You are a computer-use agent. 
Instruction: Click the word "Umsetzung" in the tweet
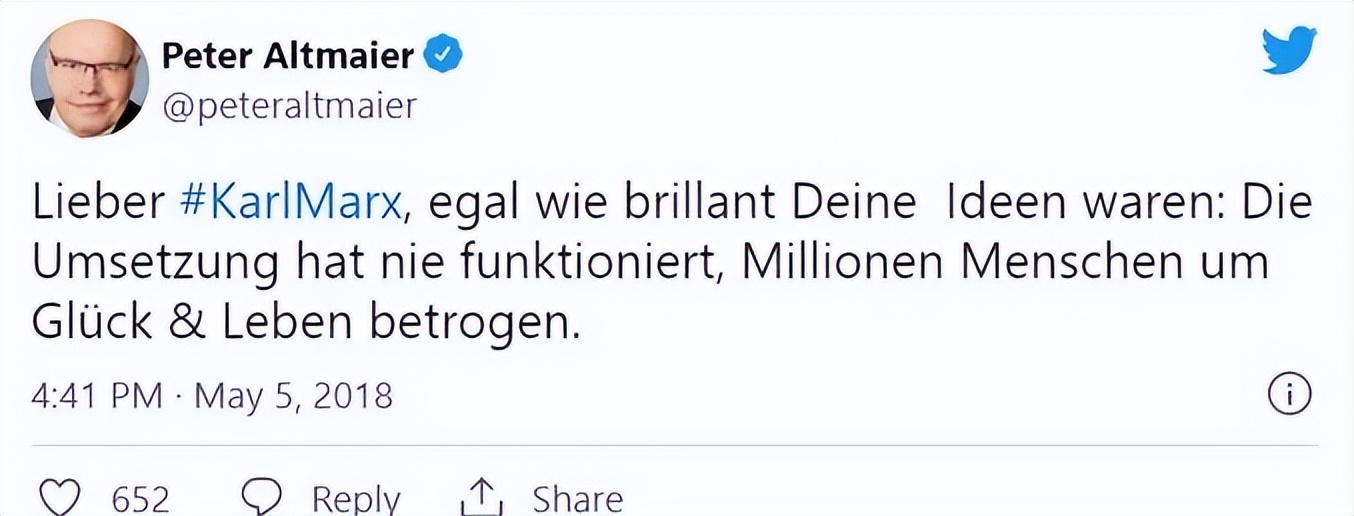click(156, 265)
